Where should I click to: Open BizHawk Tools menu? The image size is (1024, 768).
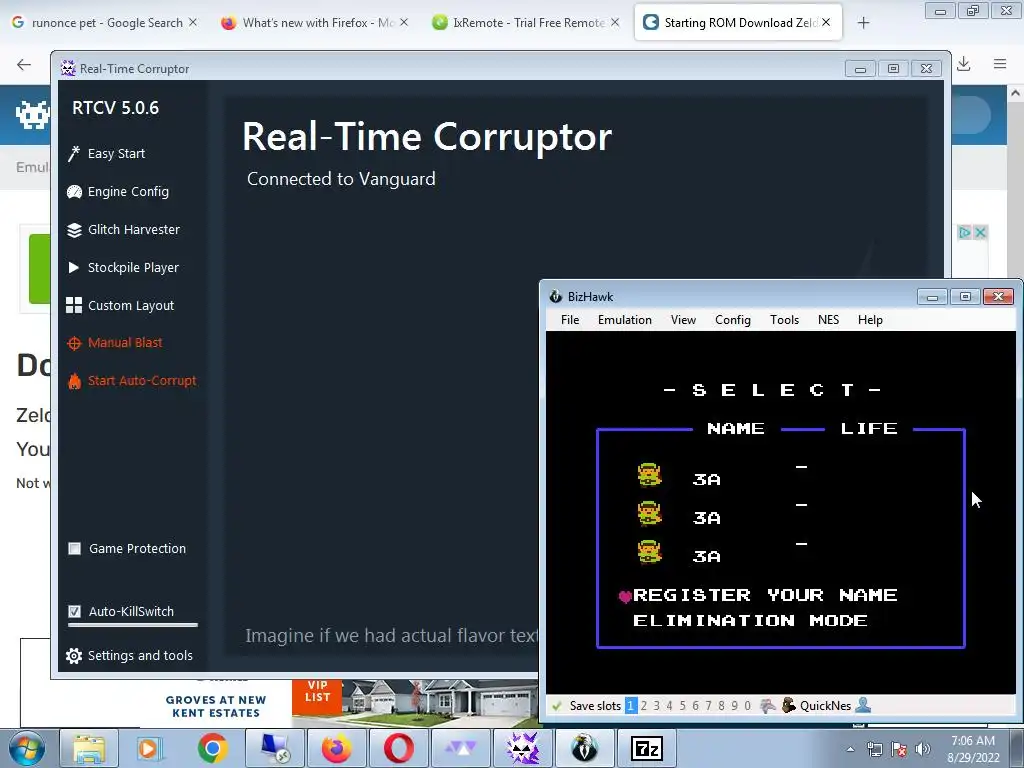coord(784,320)
